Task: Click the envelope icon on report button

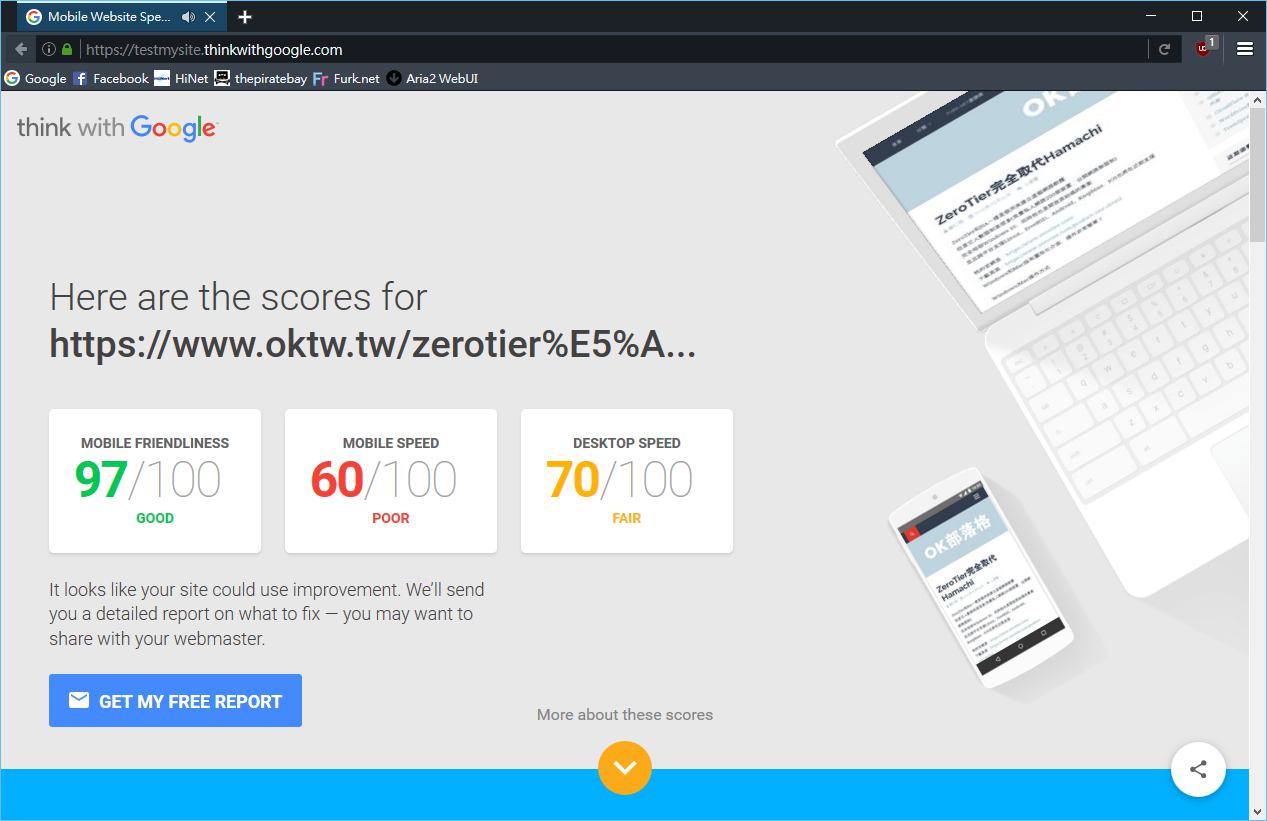Action: tap(79, 700)
